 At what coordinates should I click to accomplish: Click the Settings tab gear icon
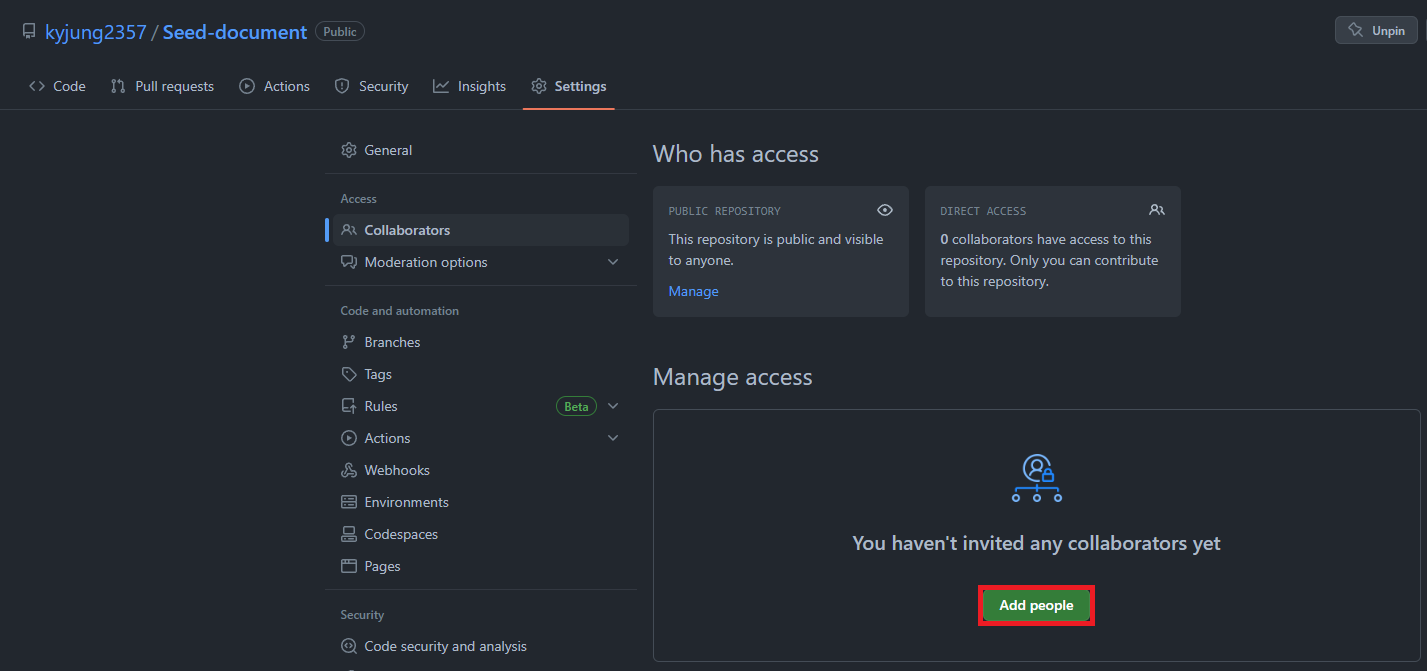pos(539,86)
